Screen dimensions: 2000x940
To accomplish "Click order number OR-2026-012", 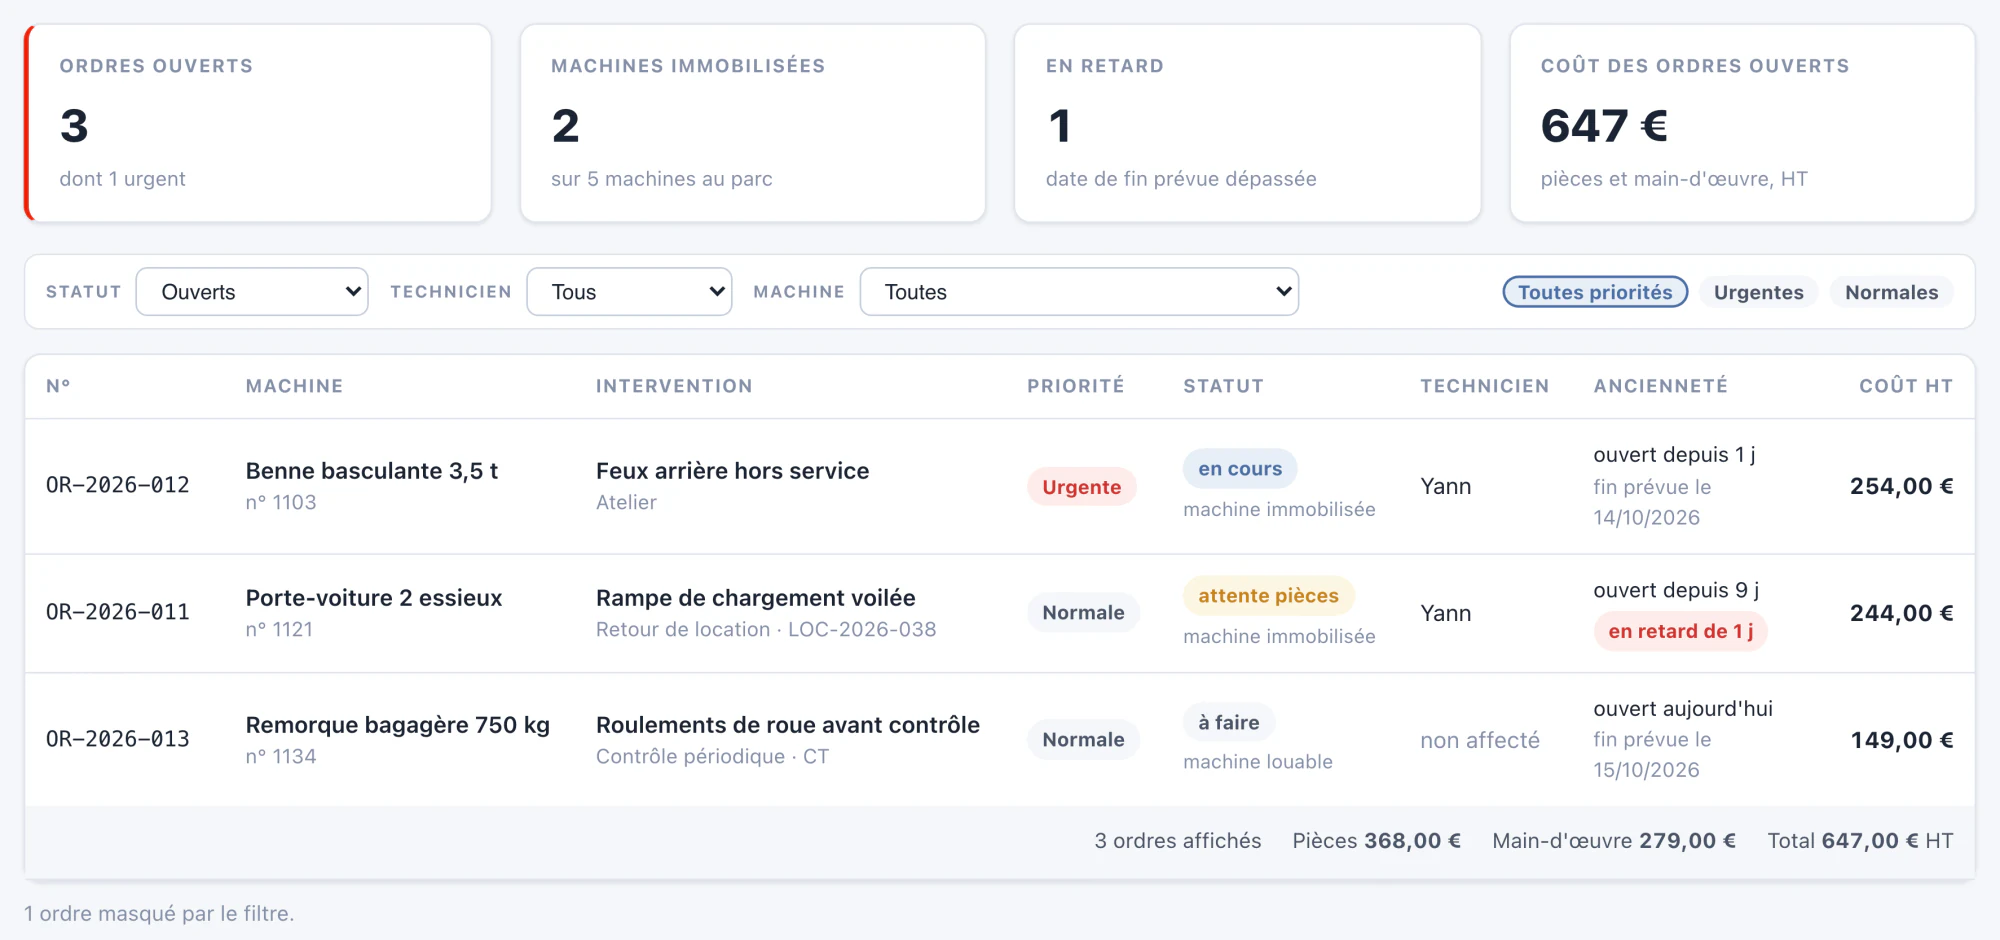I will point(118,485).
